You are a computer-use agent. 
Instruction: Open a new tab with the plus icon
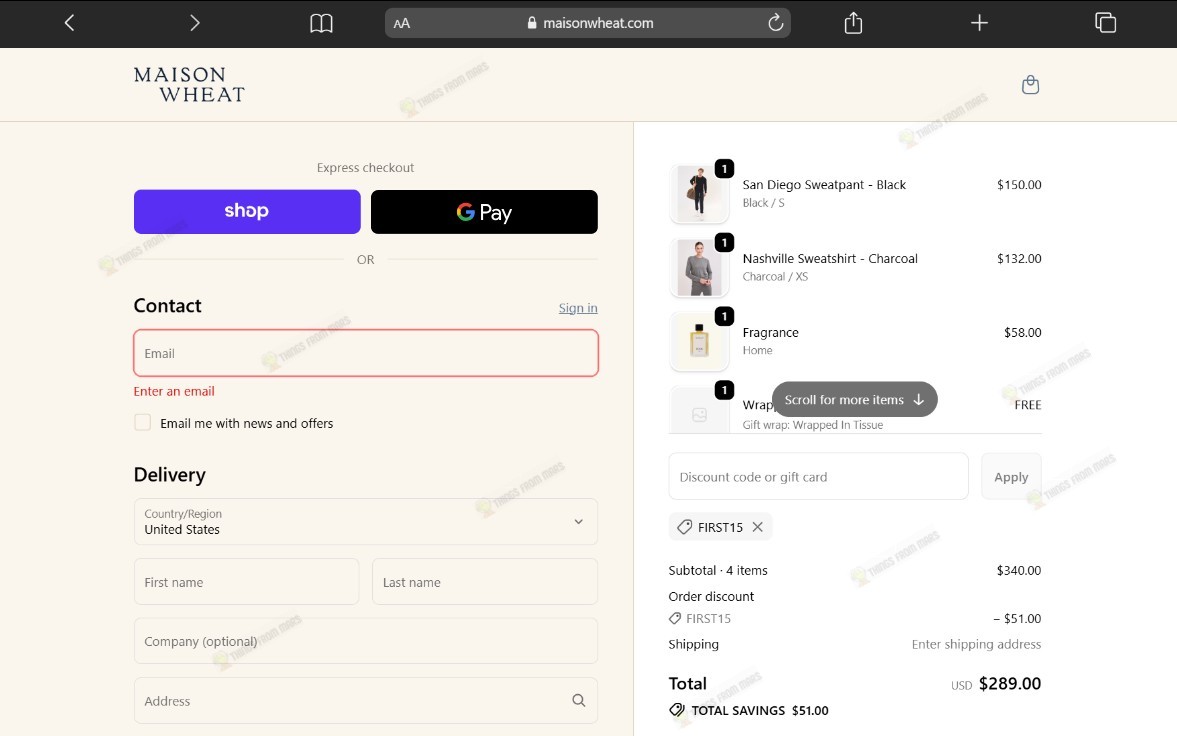coord(979,23)
